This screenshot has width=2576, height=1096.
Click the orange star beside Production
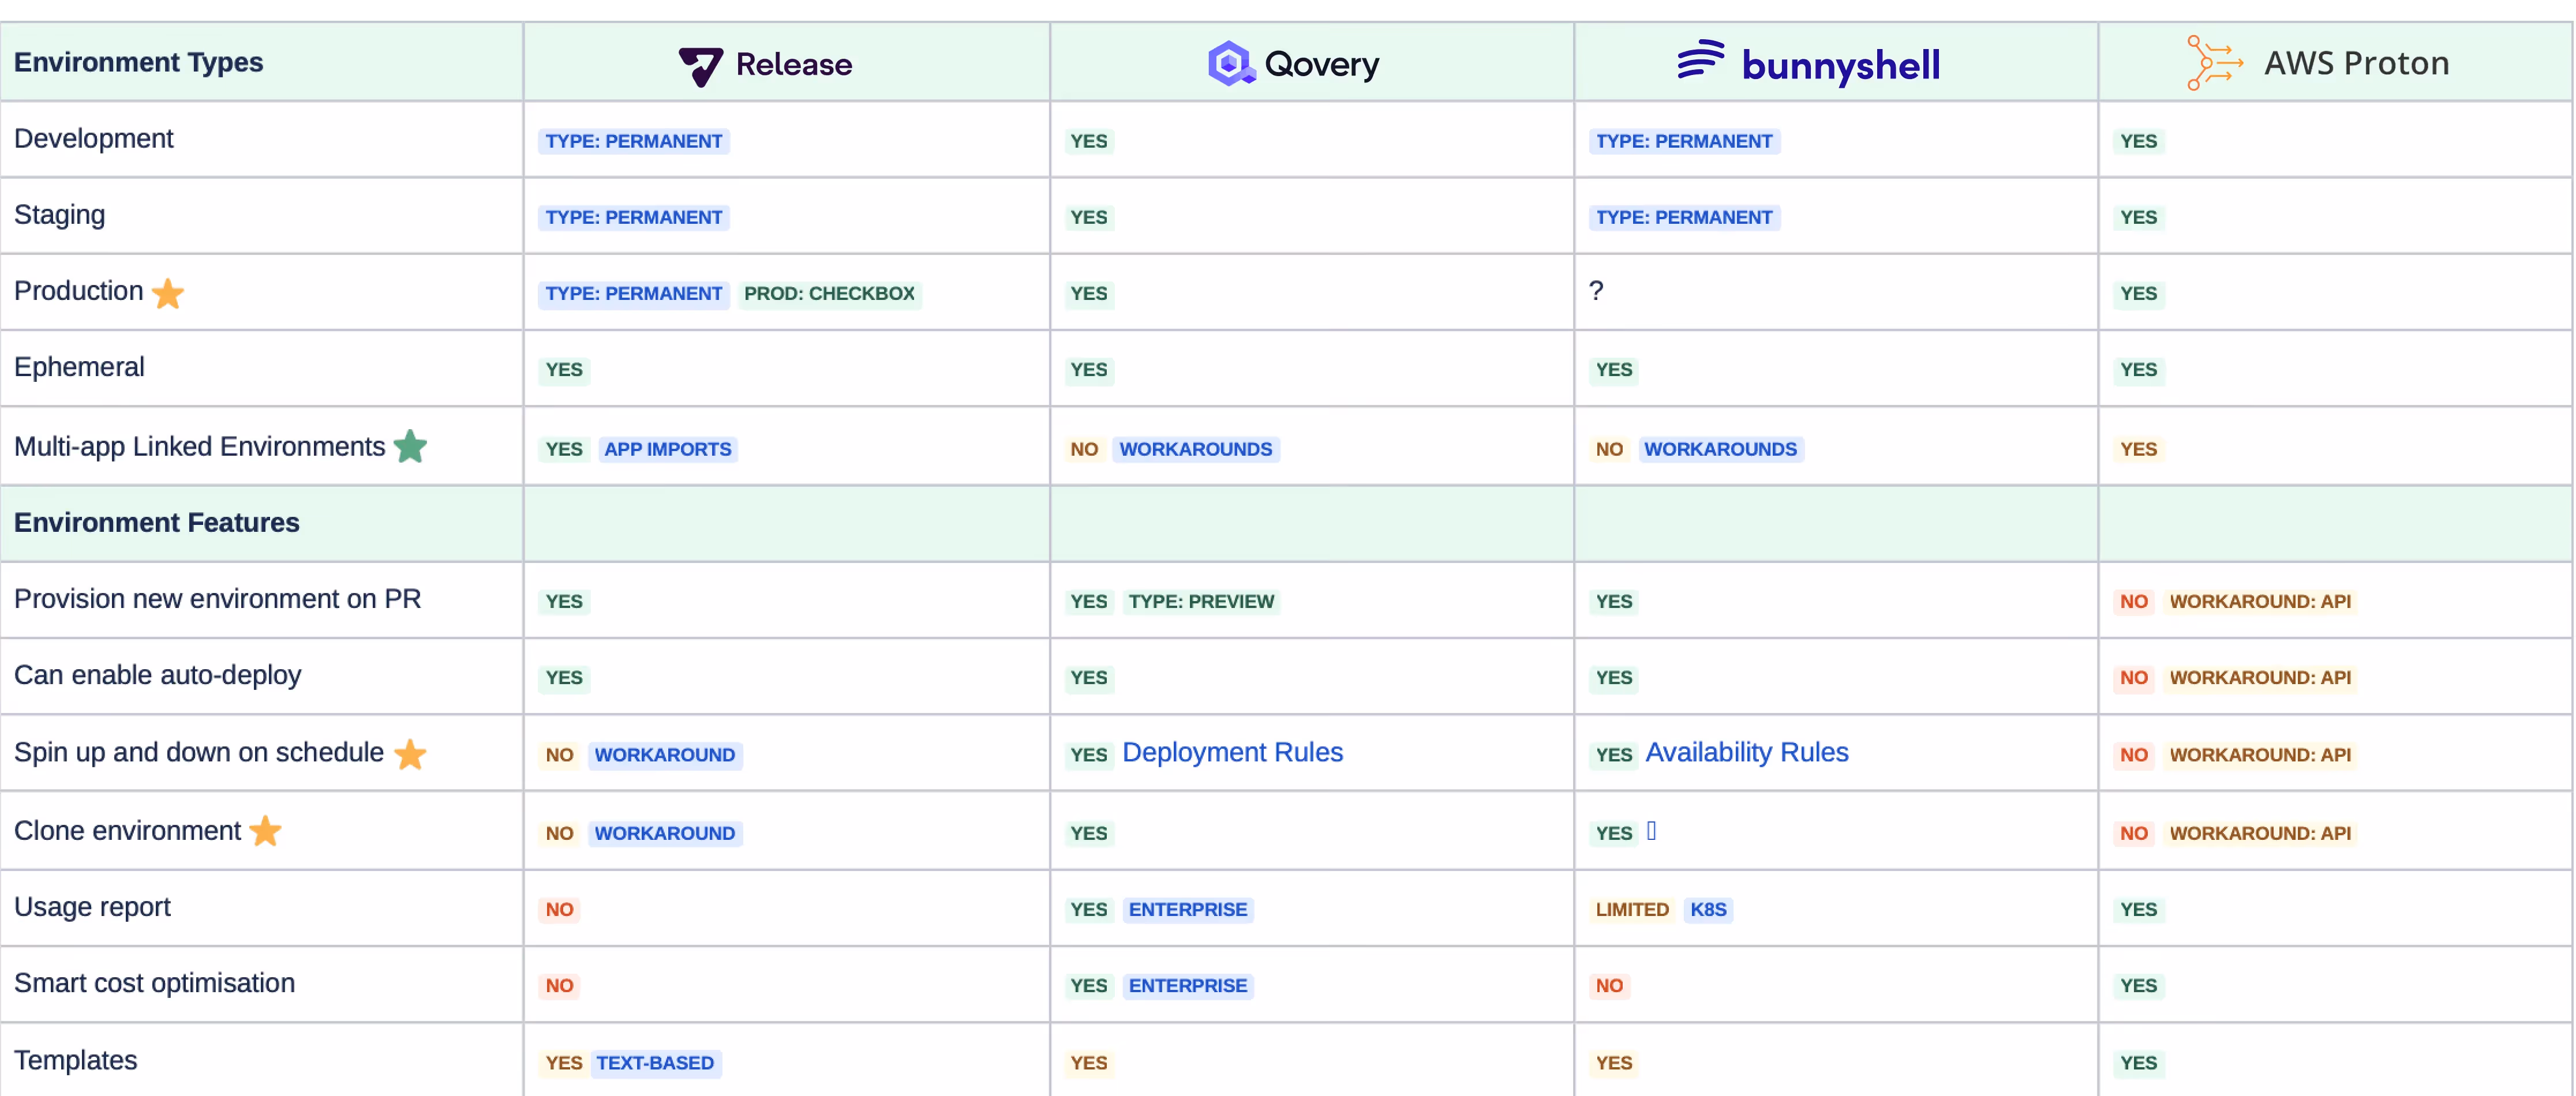click(167, 293)
